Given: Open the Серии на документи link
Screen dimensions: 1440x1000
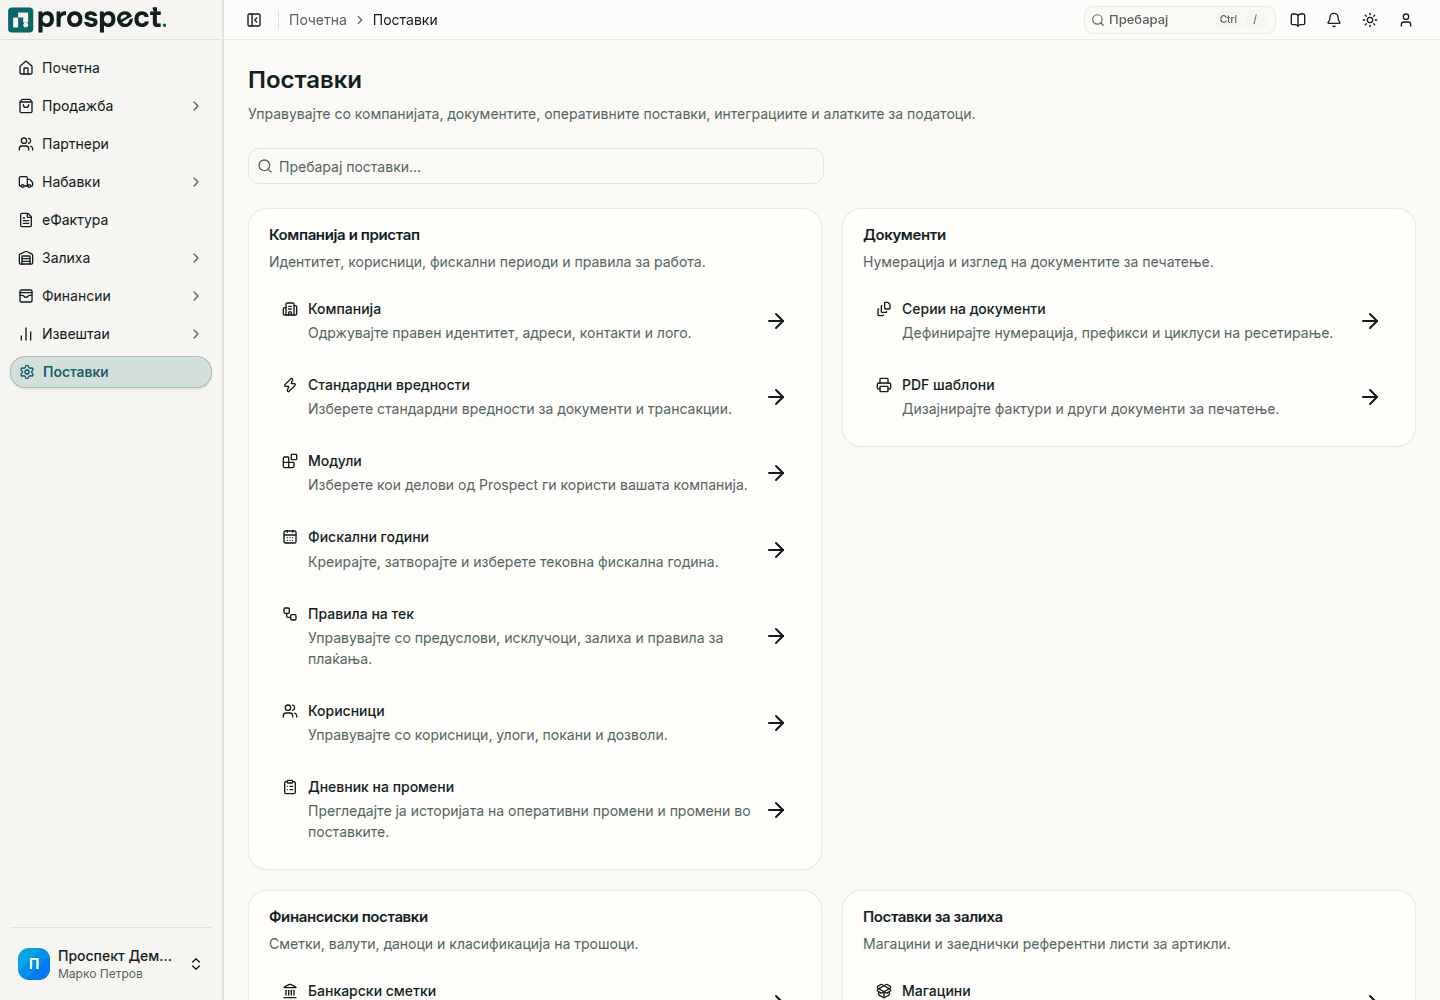Looking at the screenshot, I should point(1129,321).
